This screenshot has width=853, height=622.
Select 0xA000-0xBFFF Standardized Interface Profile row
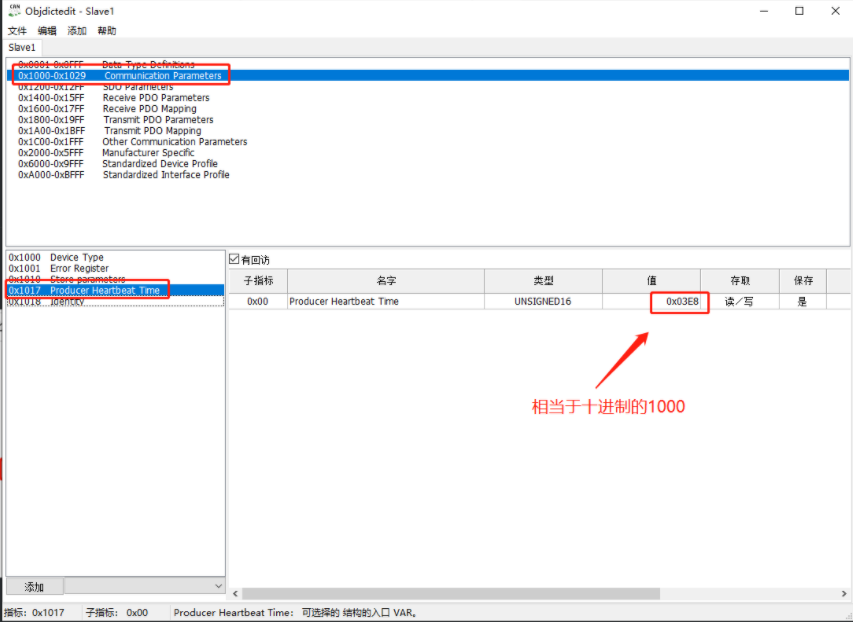point(427,175)
